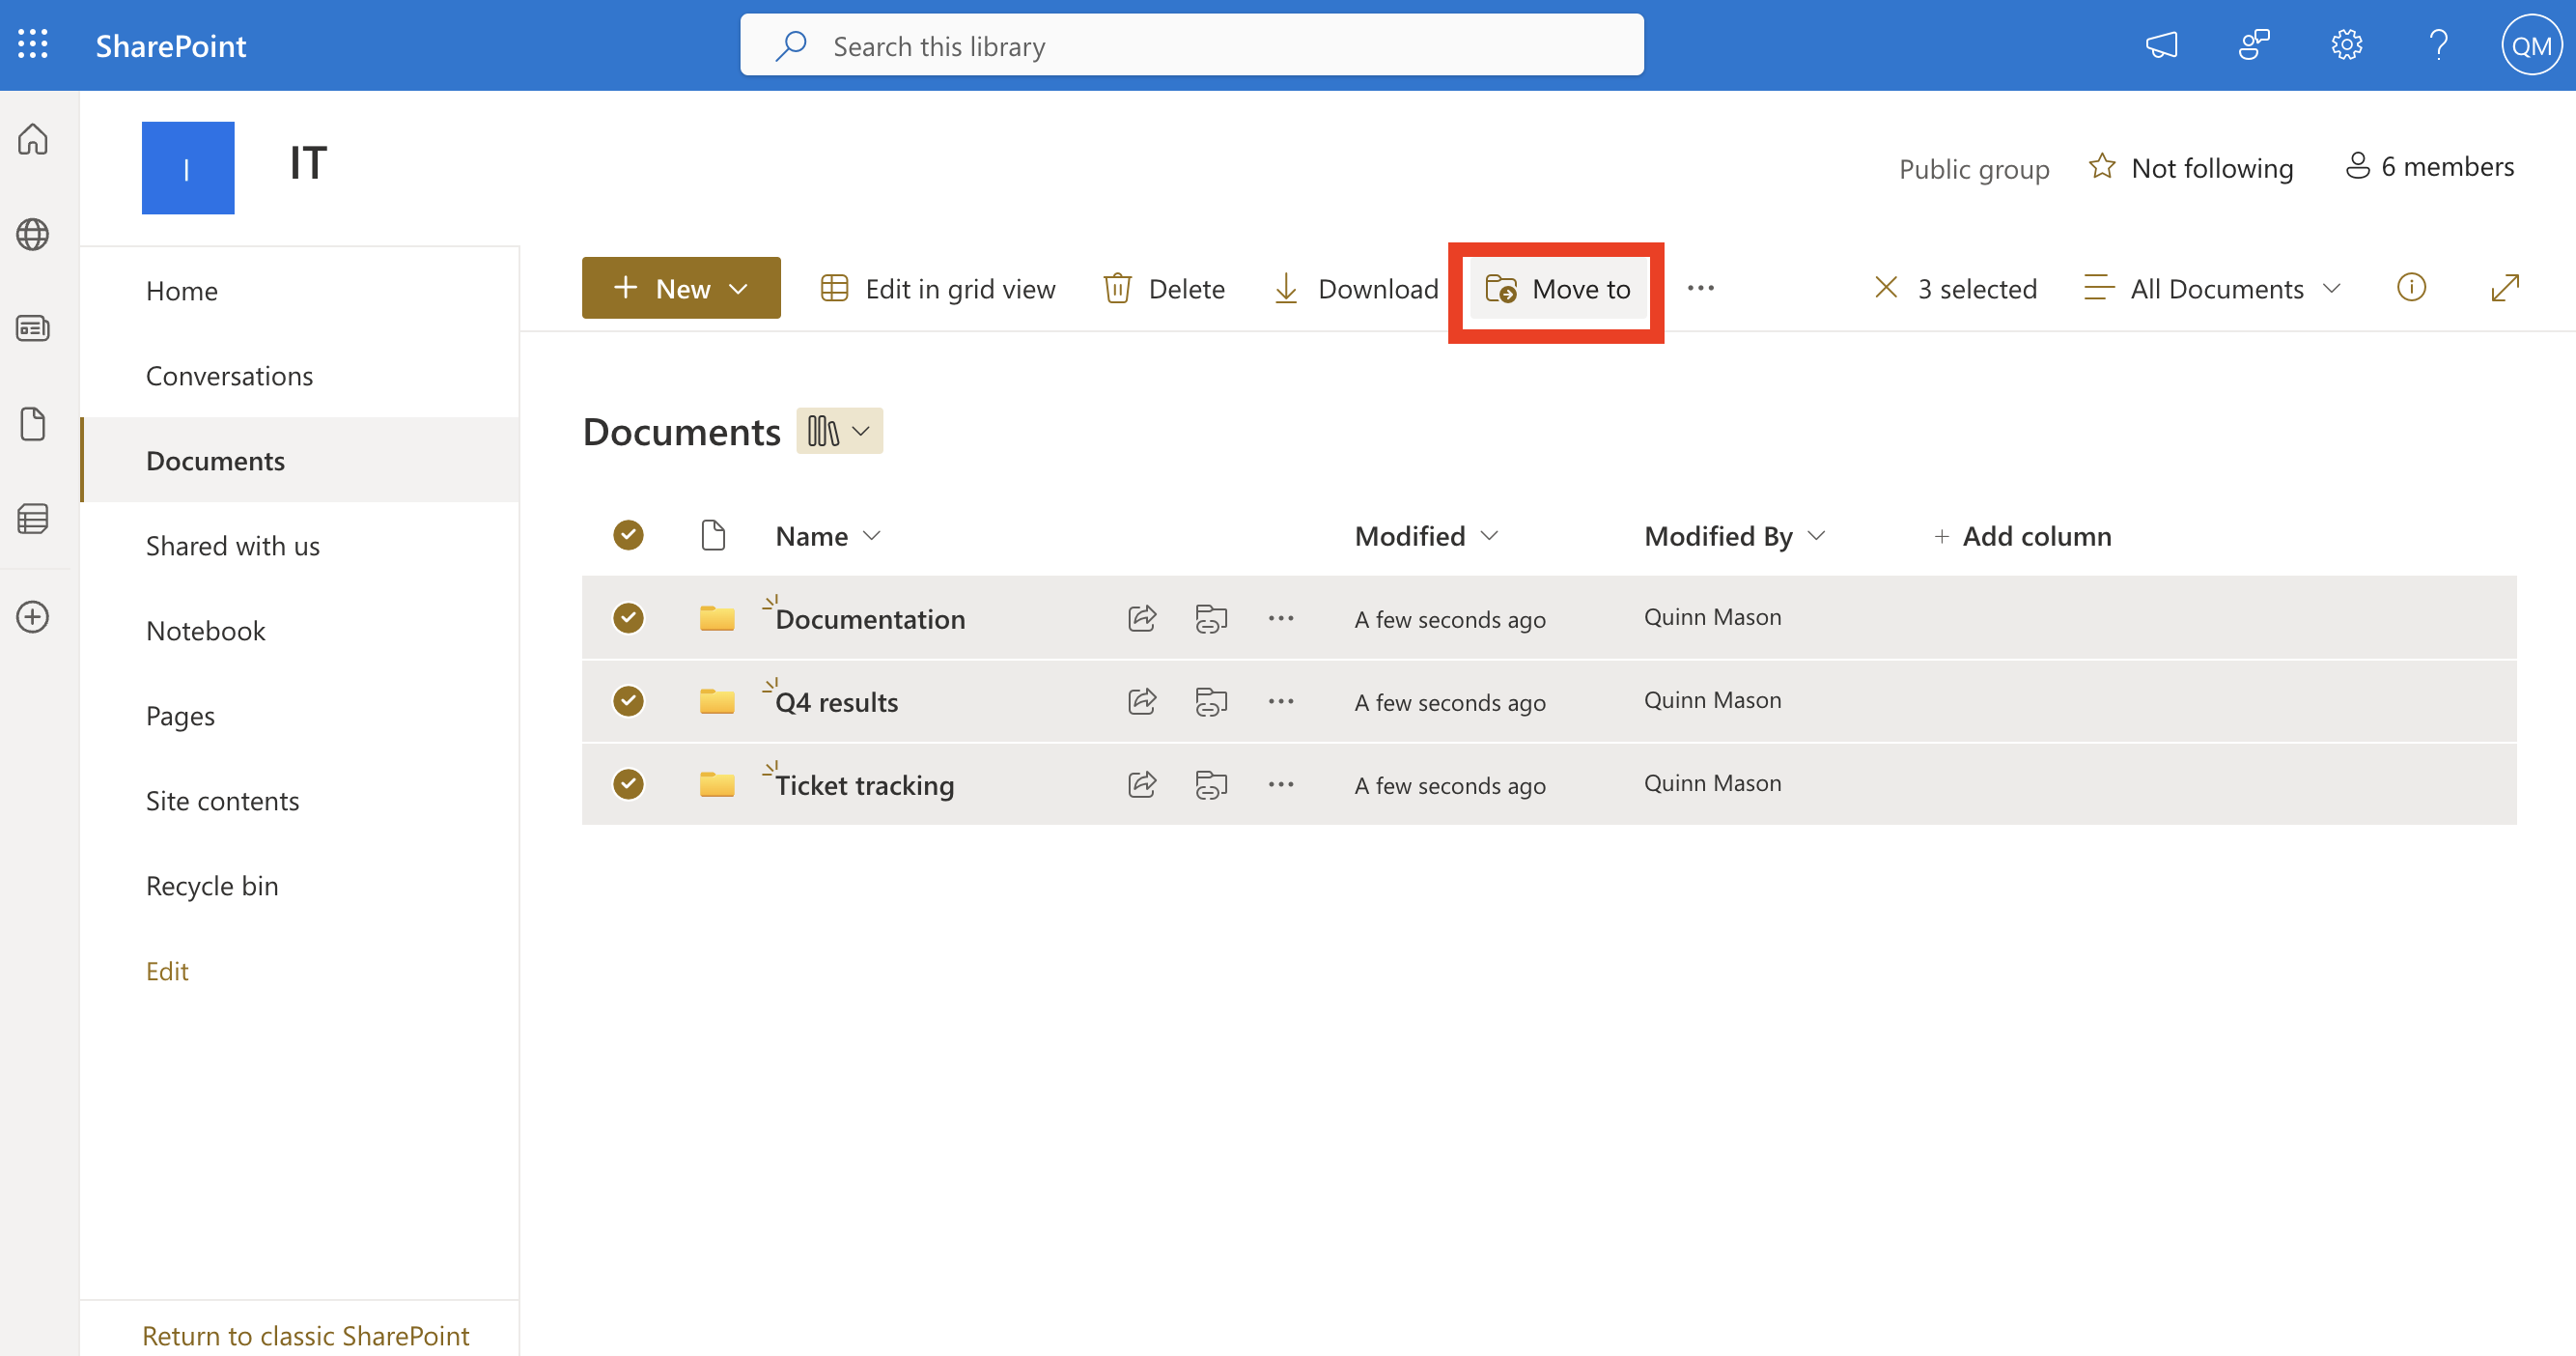The width and height of the screenshot is (2576, 1356).
Task: Open the Ticket tracking folder name
Action: pos(864,785)
